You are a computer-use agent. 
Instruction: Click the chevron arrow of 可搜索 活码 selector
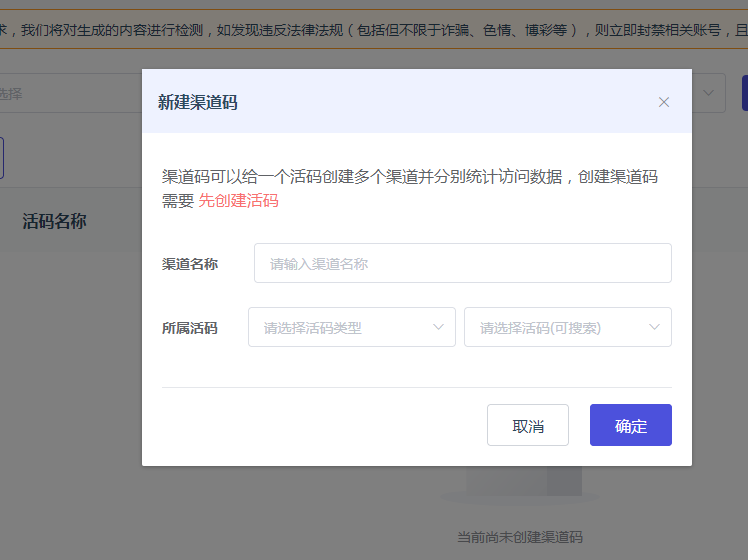tap(654, 327)
